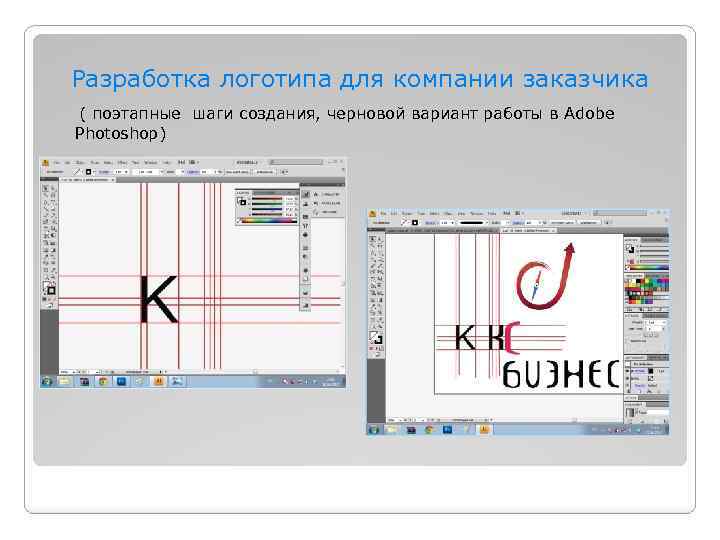The image size is (720, 540).
Task: Open the Window menu in right Illustrator window
Action: click(x=477, y=214)
